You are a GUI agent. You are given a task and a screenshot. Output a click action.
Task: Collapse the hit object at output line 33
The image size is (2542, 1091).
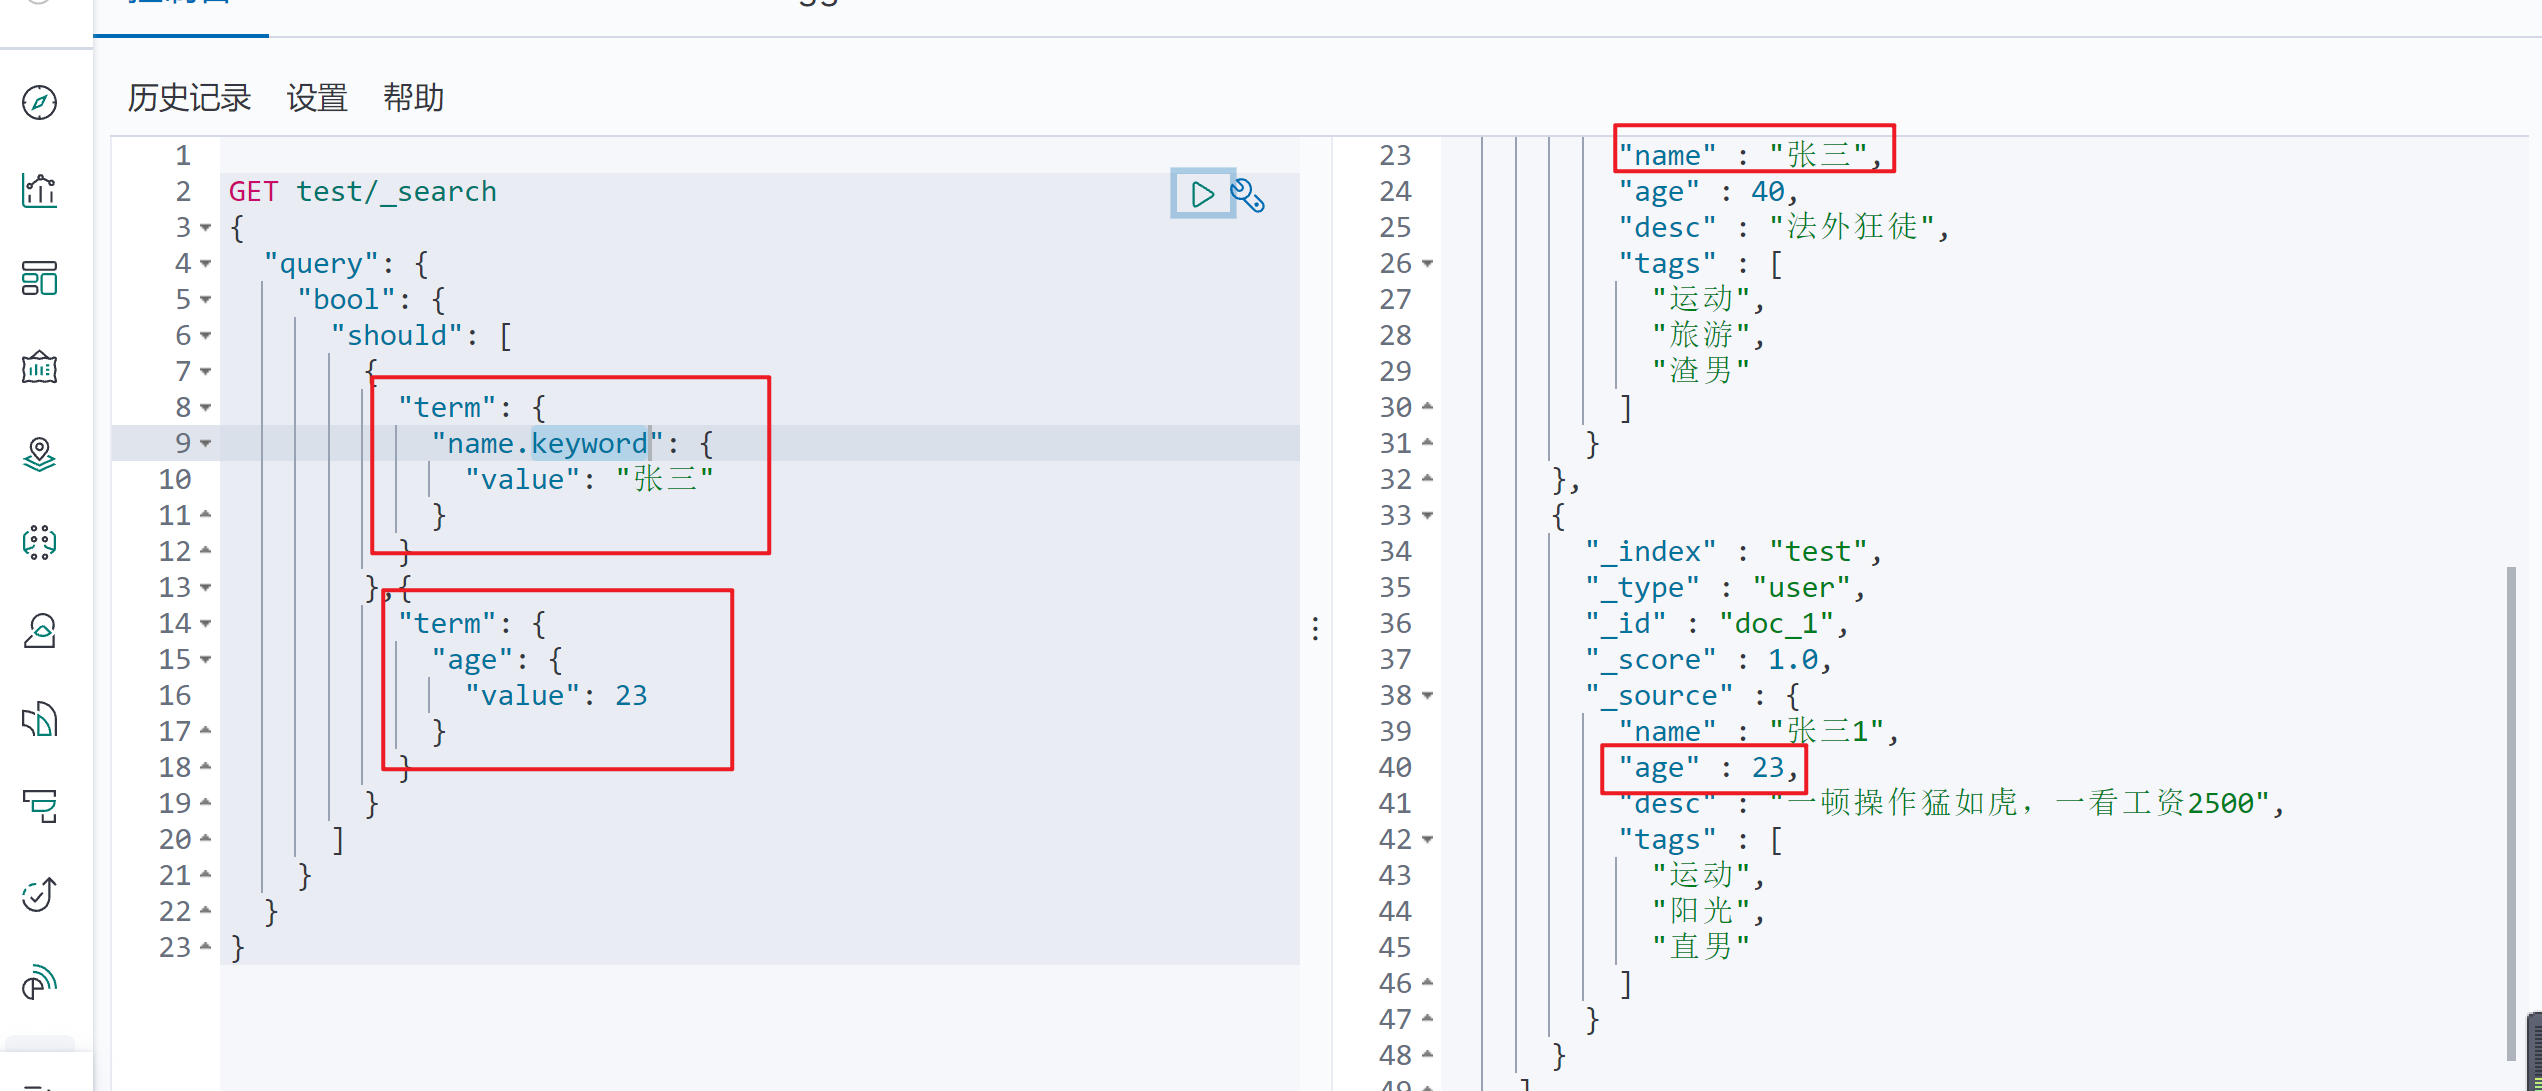click(x=1428, y=516)
